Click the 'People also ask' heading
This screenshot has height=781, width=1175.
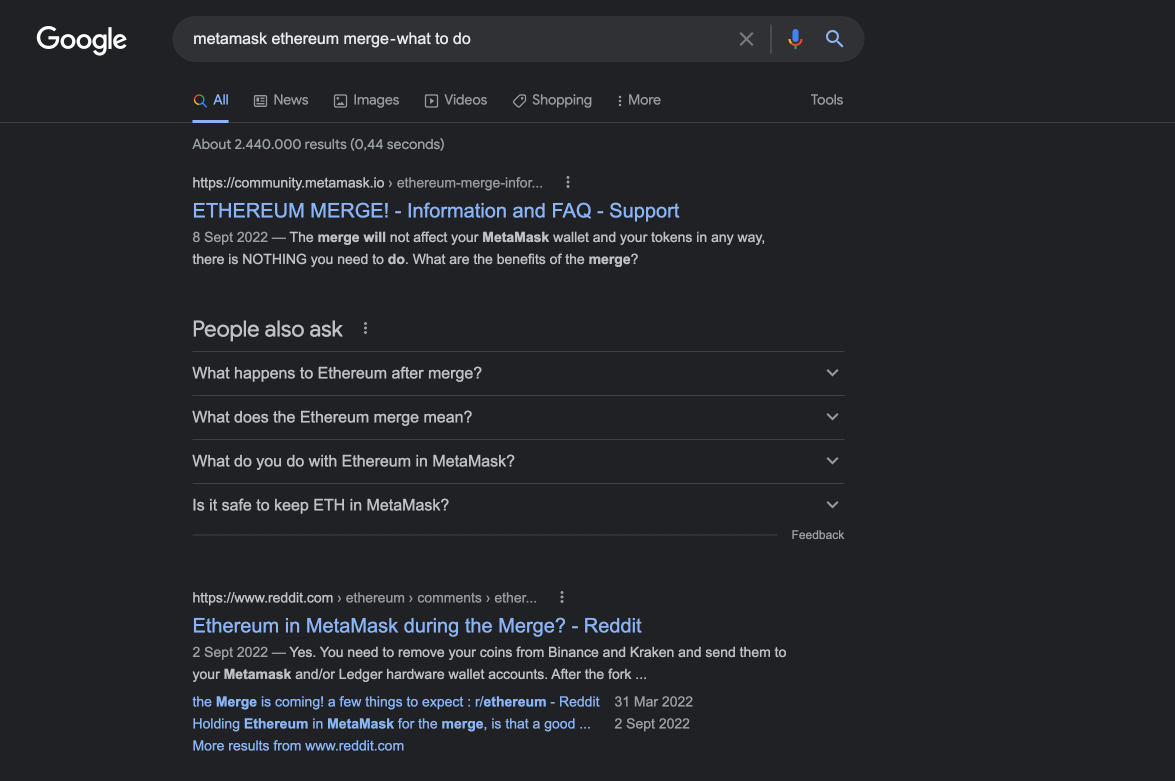click(268, 329)
